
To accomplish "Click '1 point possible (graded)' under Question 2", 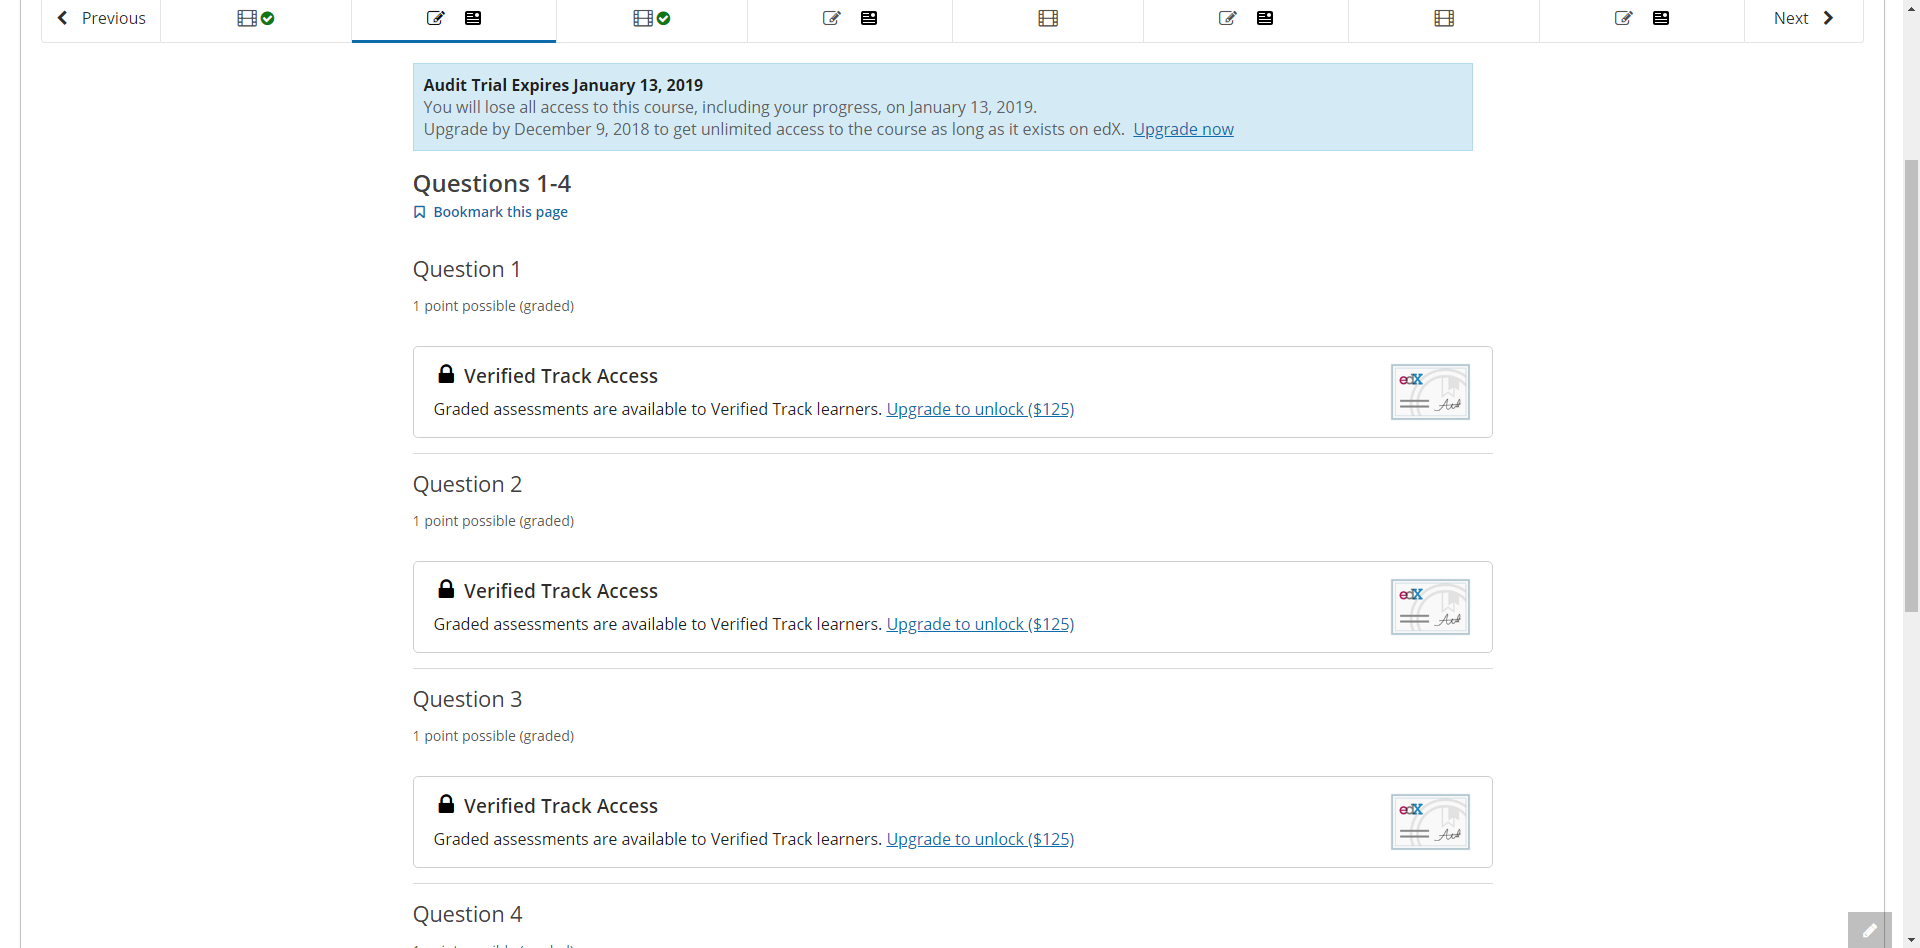I will click(493, 521).
